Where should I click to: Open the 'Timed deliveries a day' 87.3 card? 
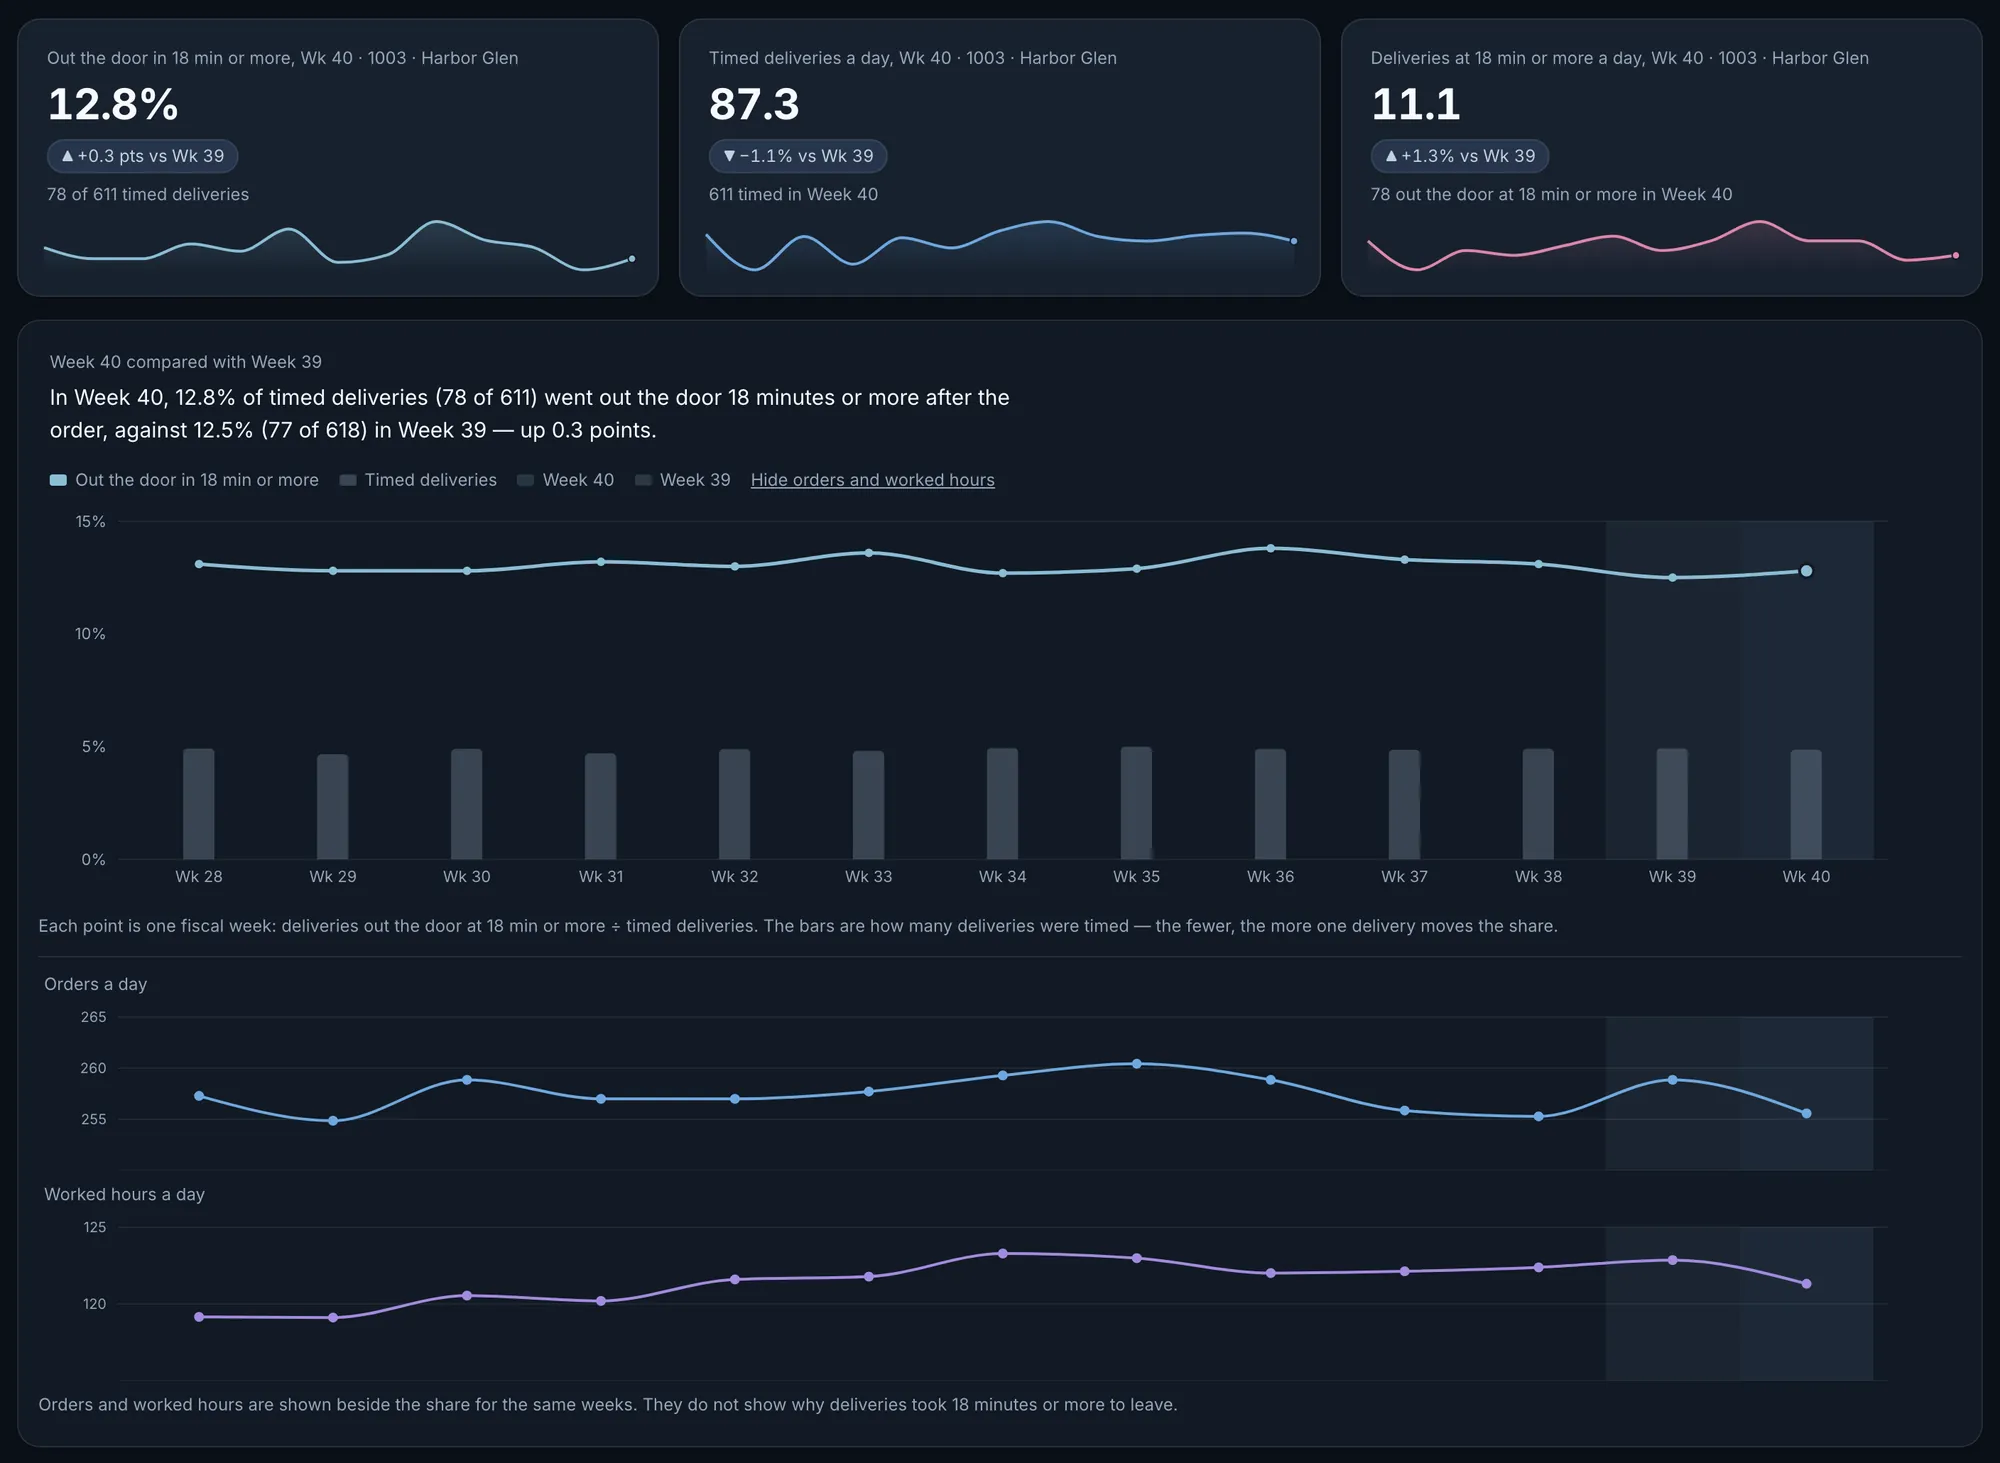(1000, 157)
